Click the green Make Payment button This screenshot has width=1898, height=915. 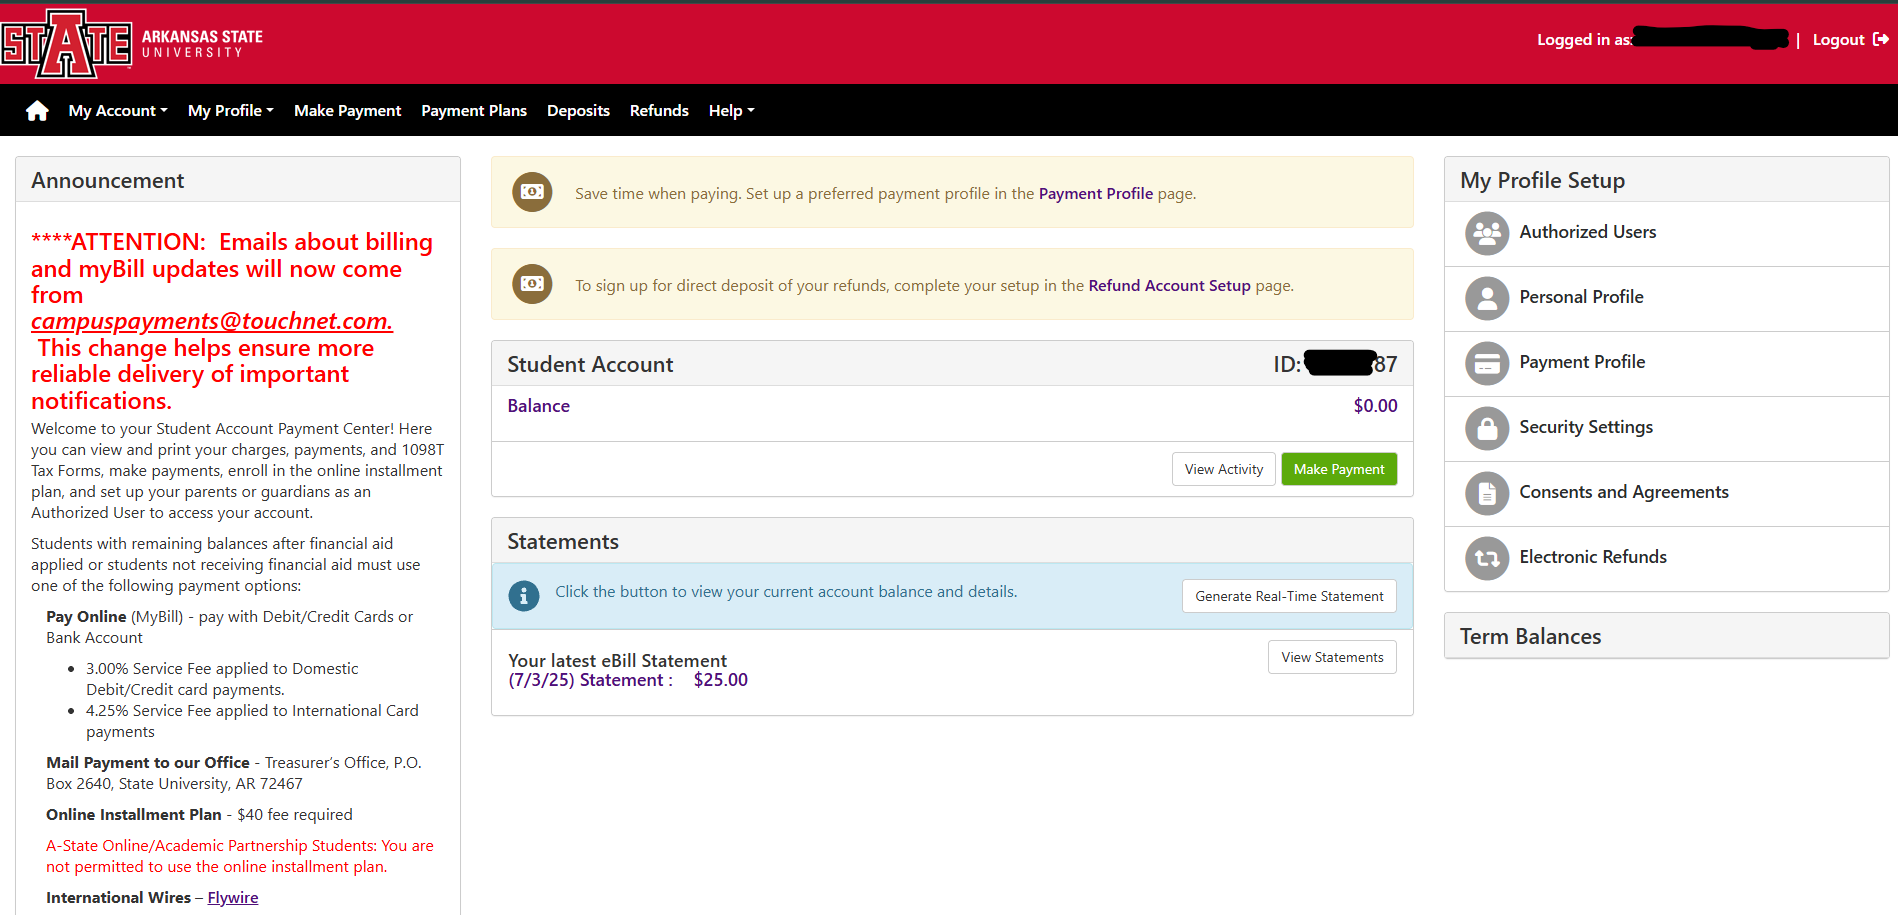point(1339,469)
